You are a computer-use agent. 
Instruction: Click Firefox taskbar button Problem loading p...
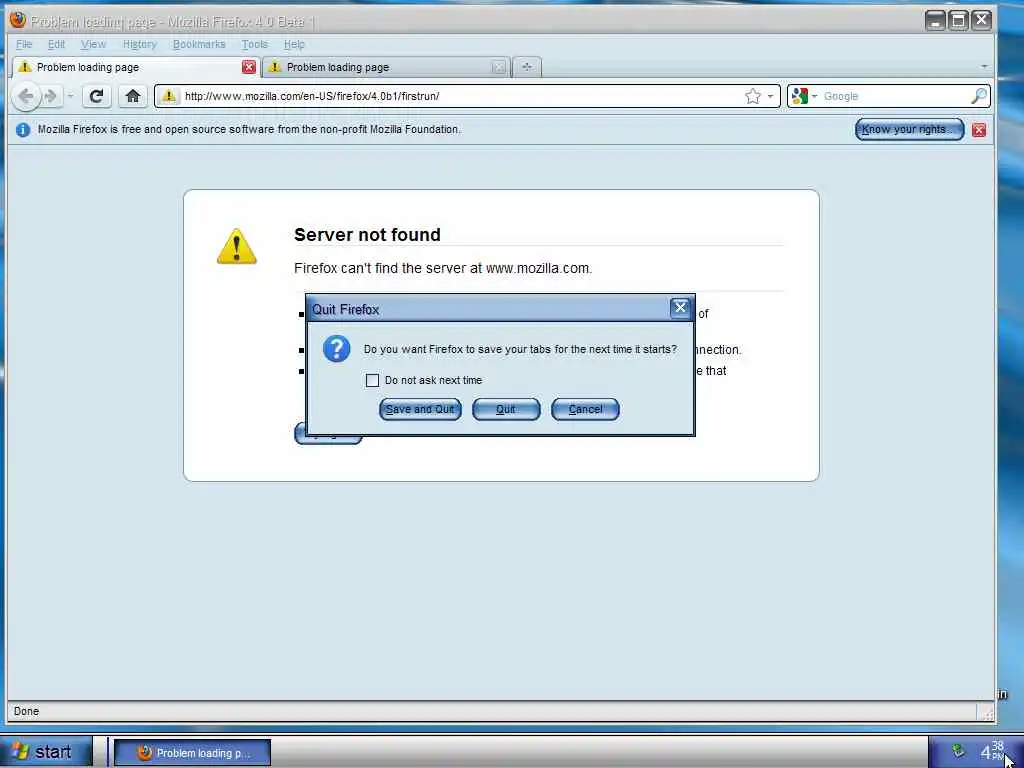(192, 752)
